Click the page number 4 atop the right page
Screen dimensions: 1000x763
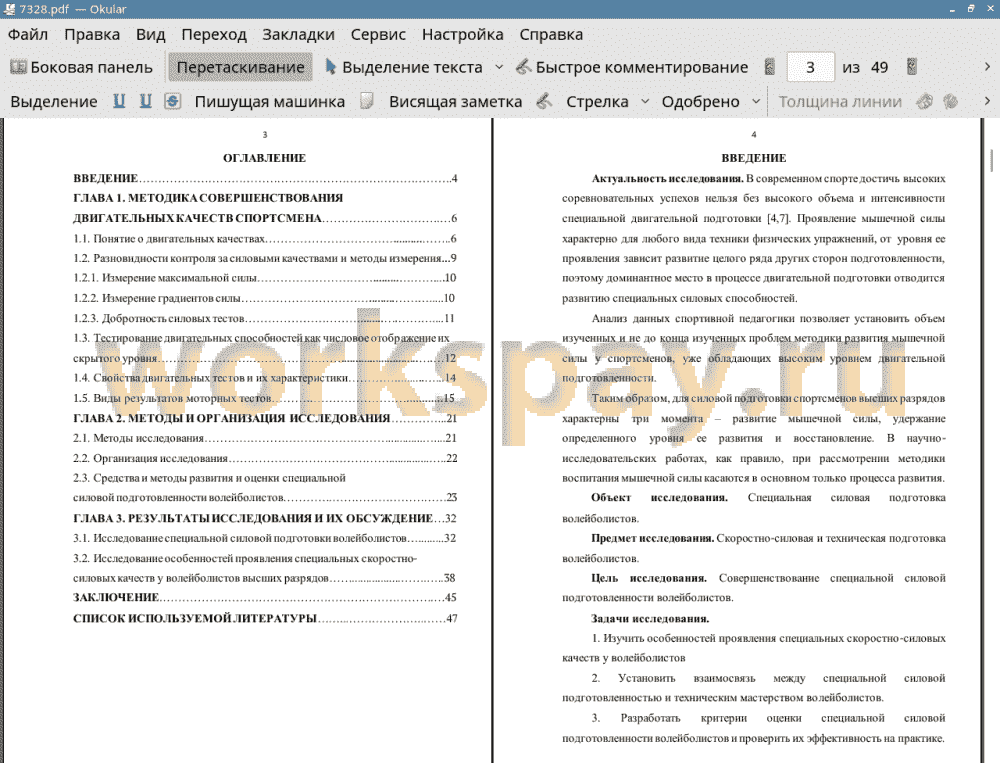(754, 135)
